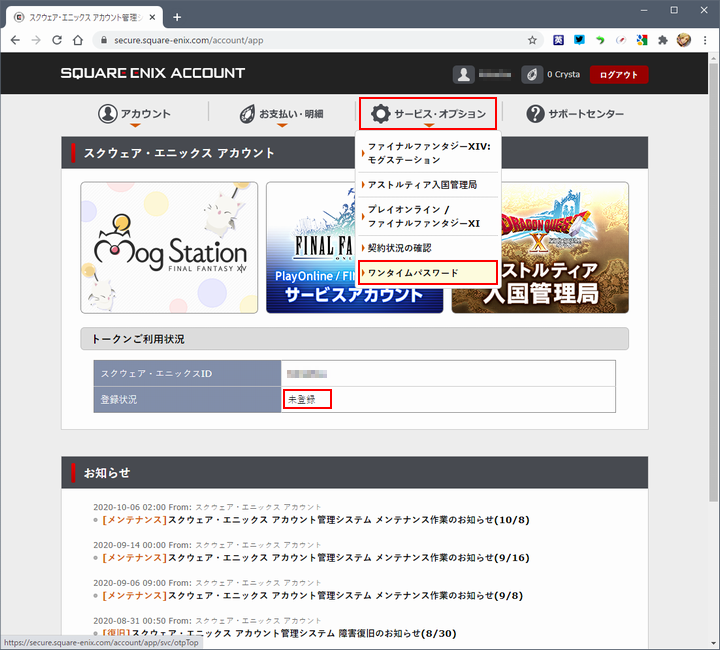Screen dimensions: 720x650
Task: Click the lock icon in address bar
Action: 104,40
